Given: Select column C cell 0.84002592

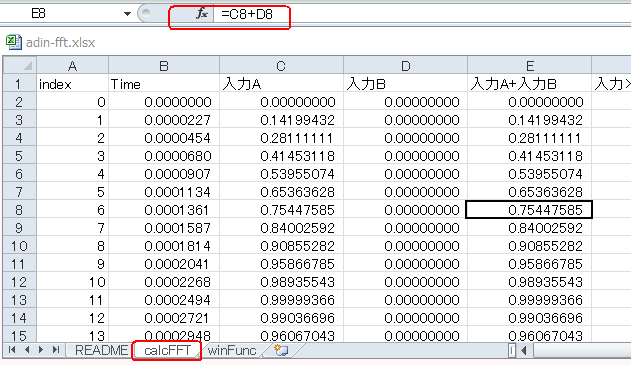Looking at the screenshot, I should coord(281,228).
